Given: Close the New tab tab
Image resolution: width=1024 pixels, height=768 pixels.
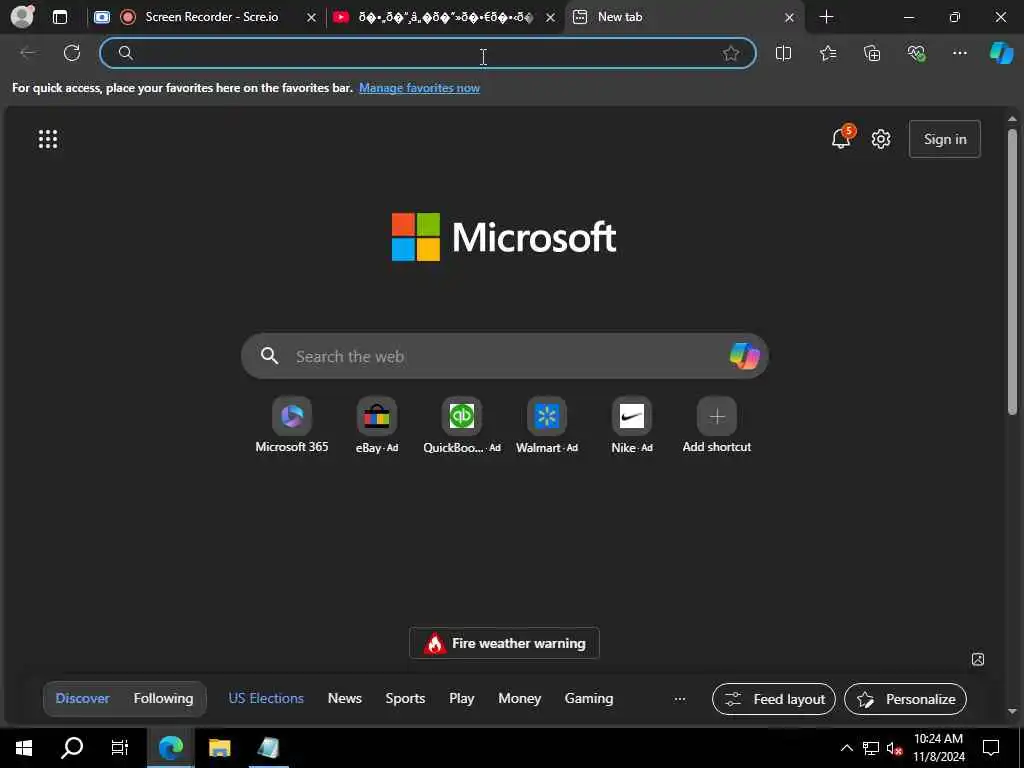Looking at the screenshot, I should (x=789, y=18).
